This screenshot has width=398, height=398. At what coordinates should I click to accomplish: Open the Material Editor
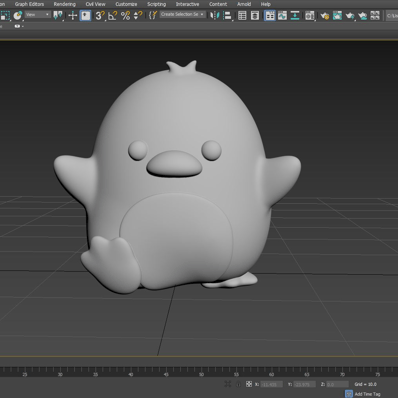pyautogui.click(x=310, y=15)
